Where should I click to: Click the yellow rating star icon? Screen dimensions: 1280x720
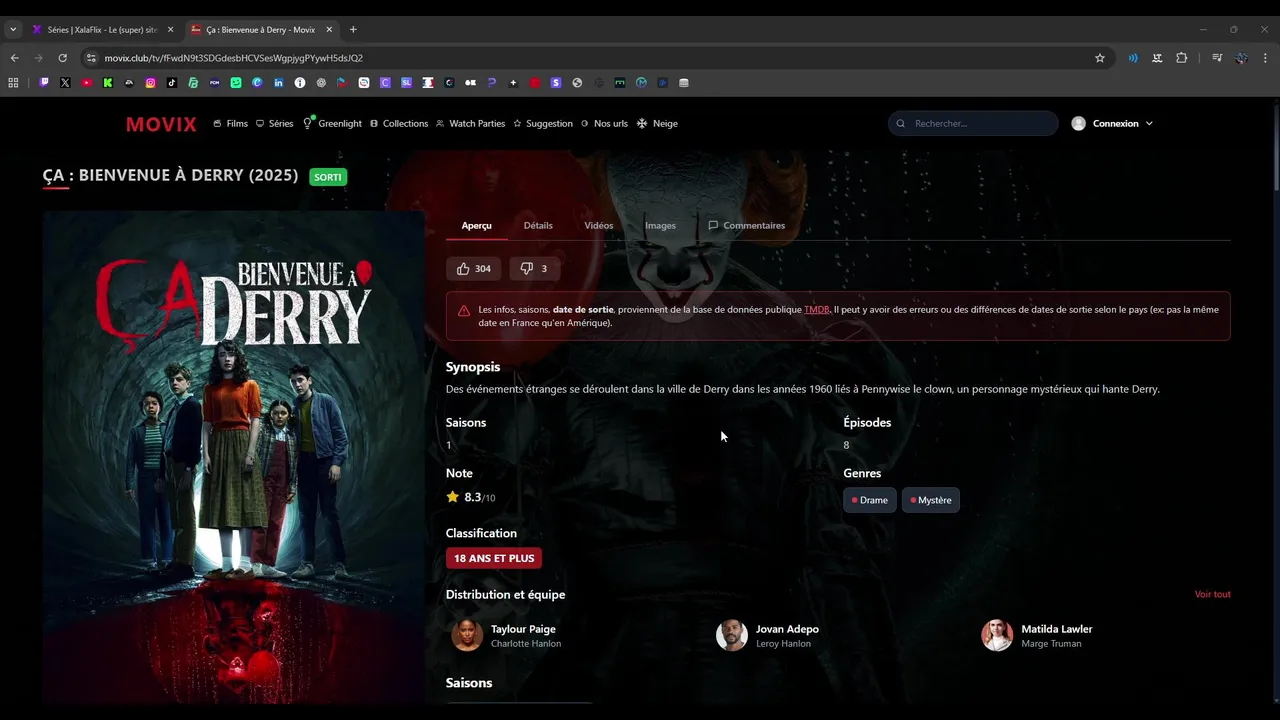[x=453, y=497]
